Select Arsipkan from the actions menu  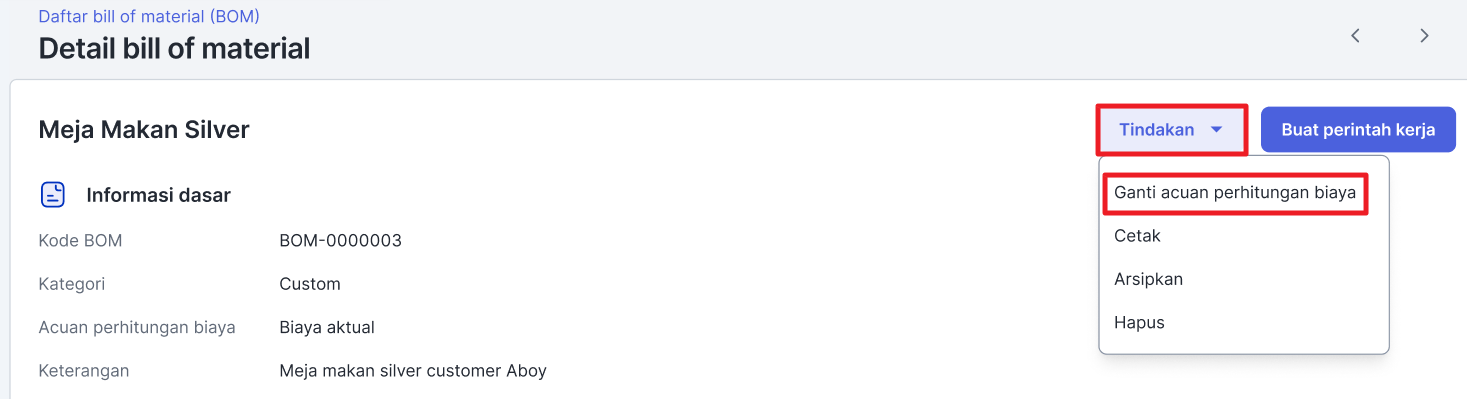point(1148,279)
